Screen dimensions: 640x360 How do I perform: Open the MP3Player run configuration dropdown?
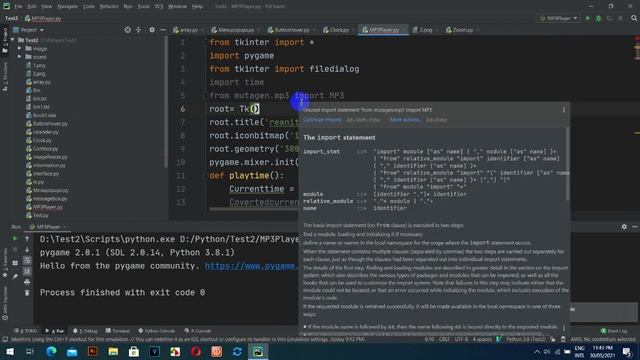click(558, 18)
